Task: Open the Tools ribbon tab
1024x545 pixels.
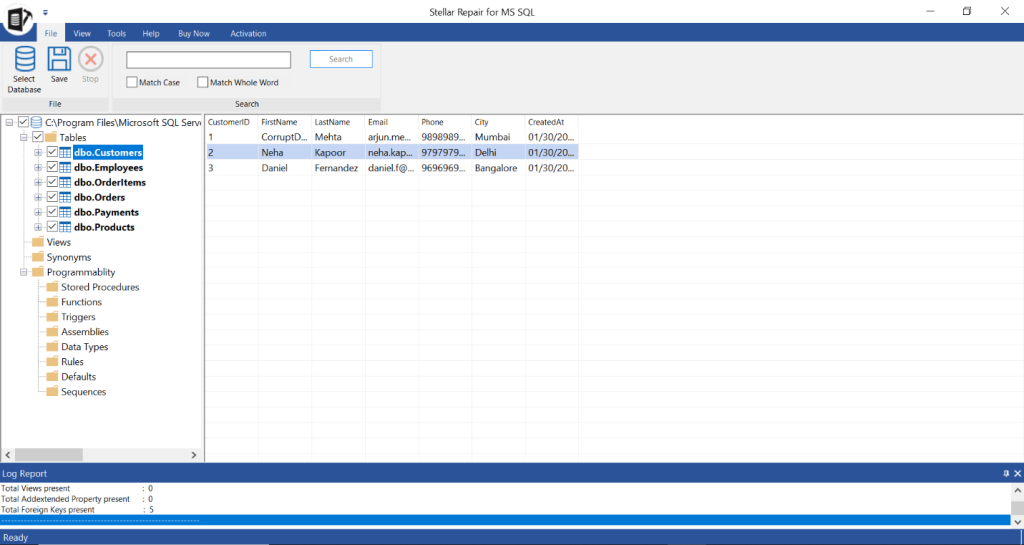Action: tap(116, 33)
